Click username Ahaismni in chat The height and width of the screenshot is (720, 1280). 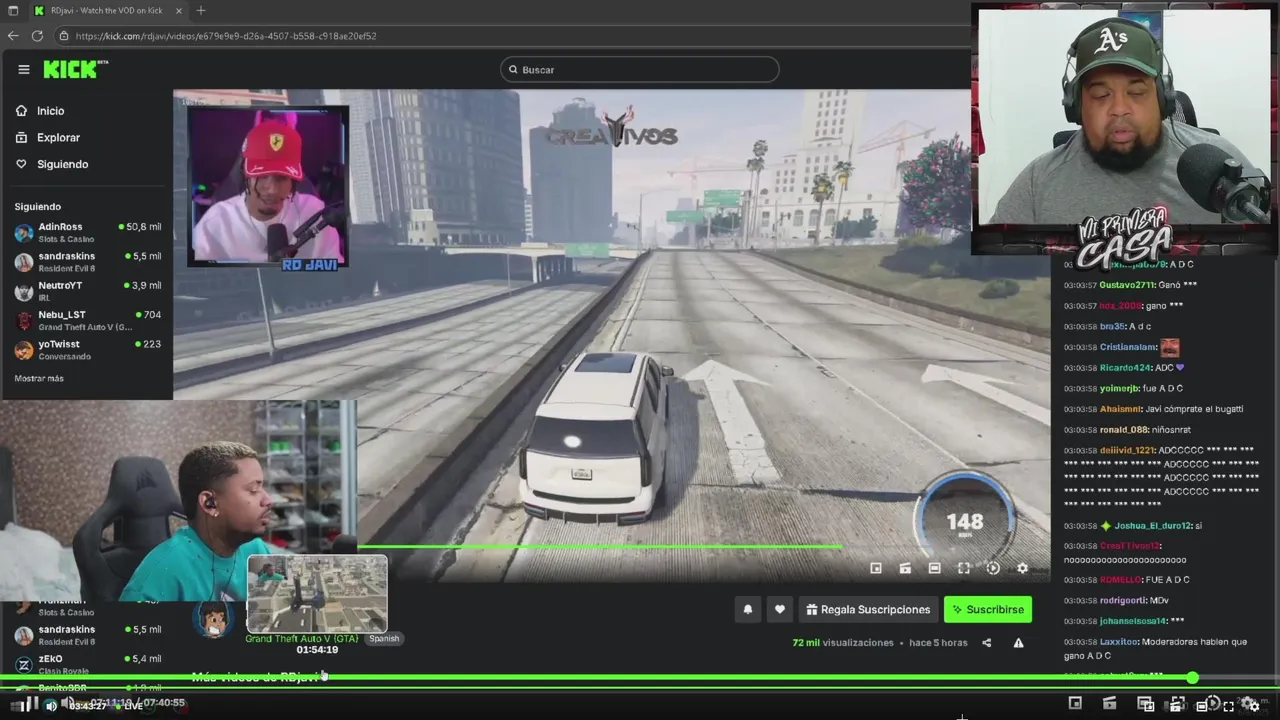1120,409
